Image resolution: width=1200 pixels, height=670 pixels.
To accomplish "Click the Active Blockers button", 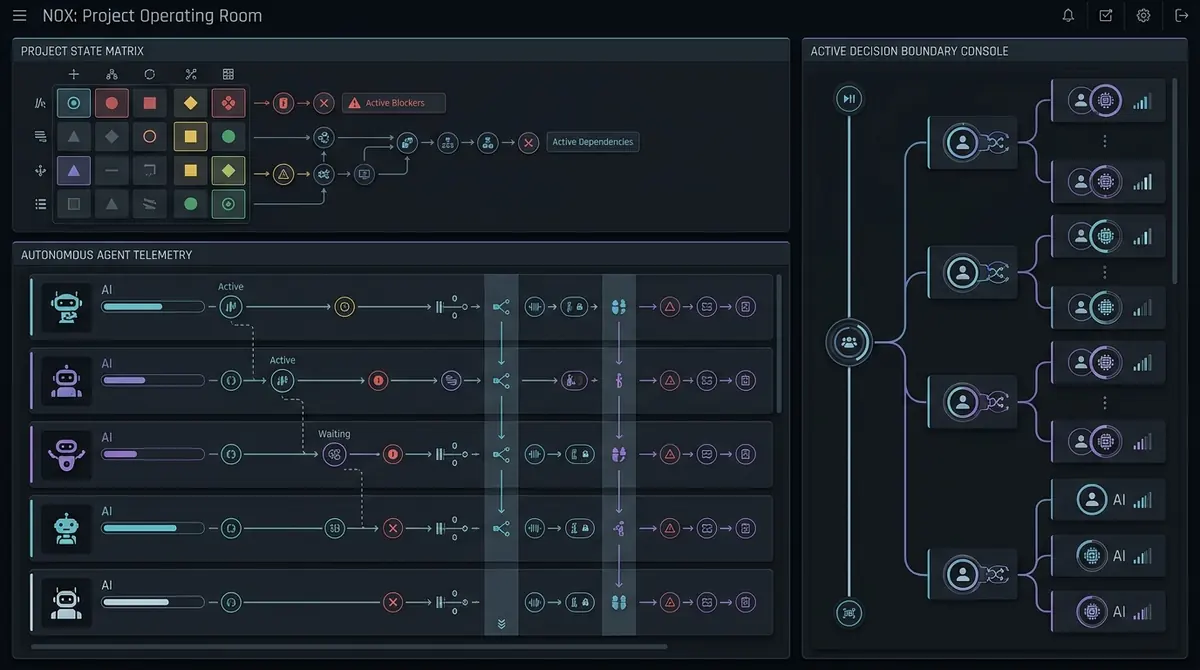I will click(x=394, y=103).
